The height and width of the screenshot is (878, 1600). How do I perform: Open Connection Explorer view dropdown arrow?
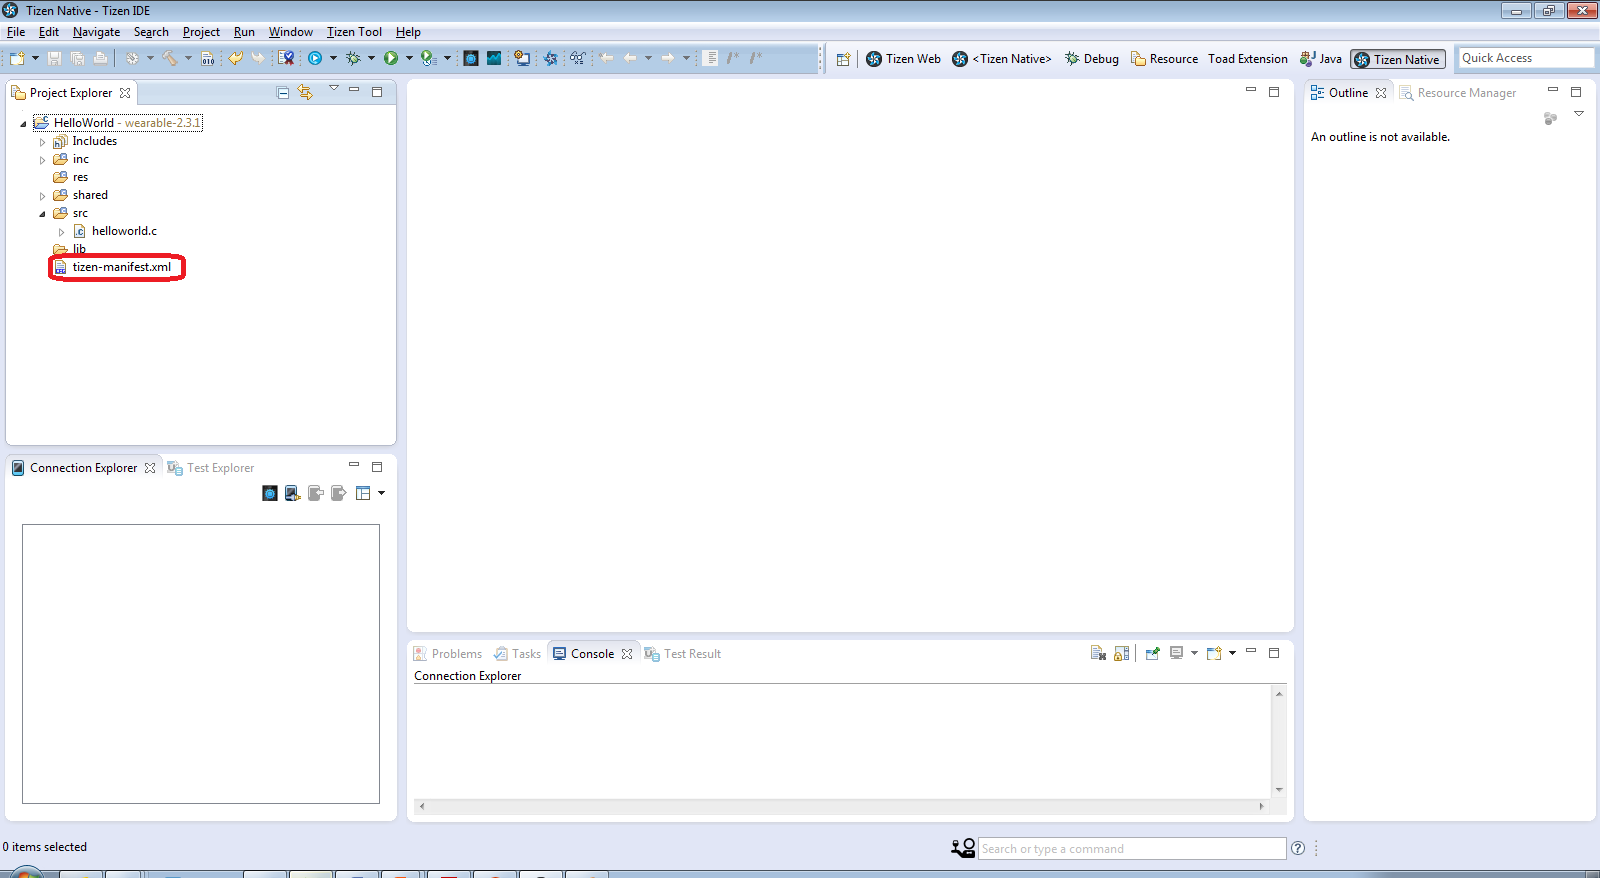[381, 493]
